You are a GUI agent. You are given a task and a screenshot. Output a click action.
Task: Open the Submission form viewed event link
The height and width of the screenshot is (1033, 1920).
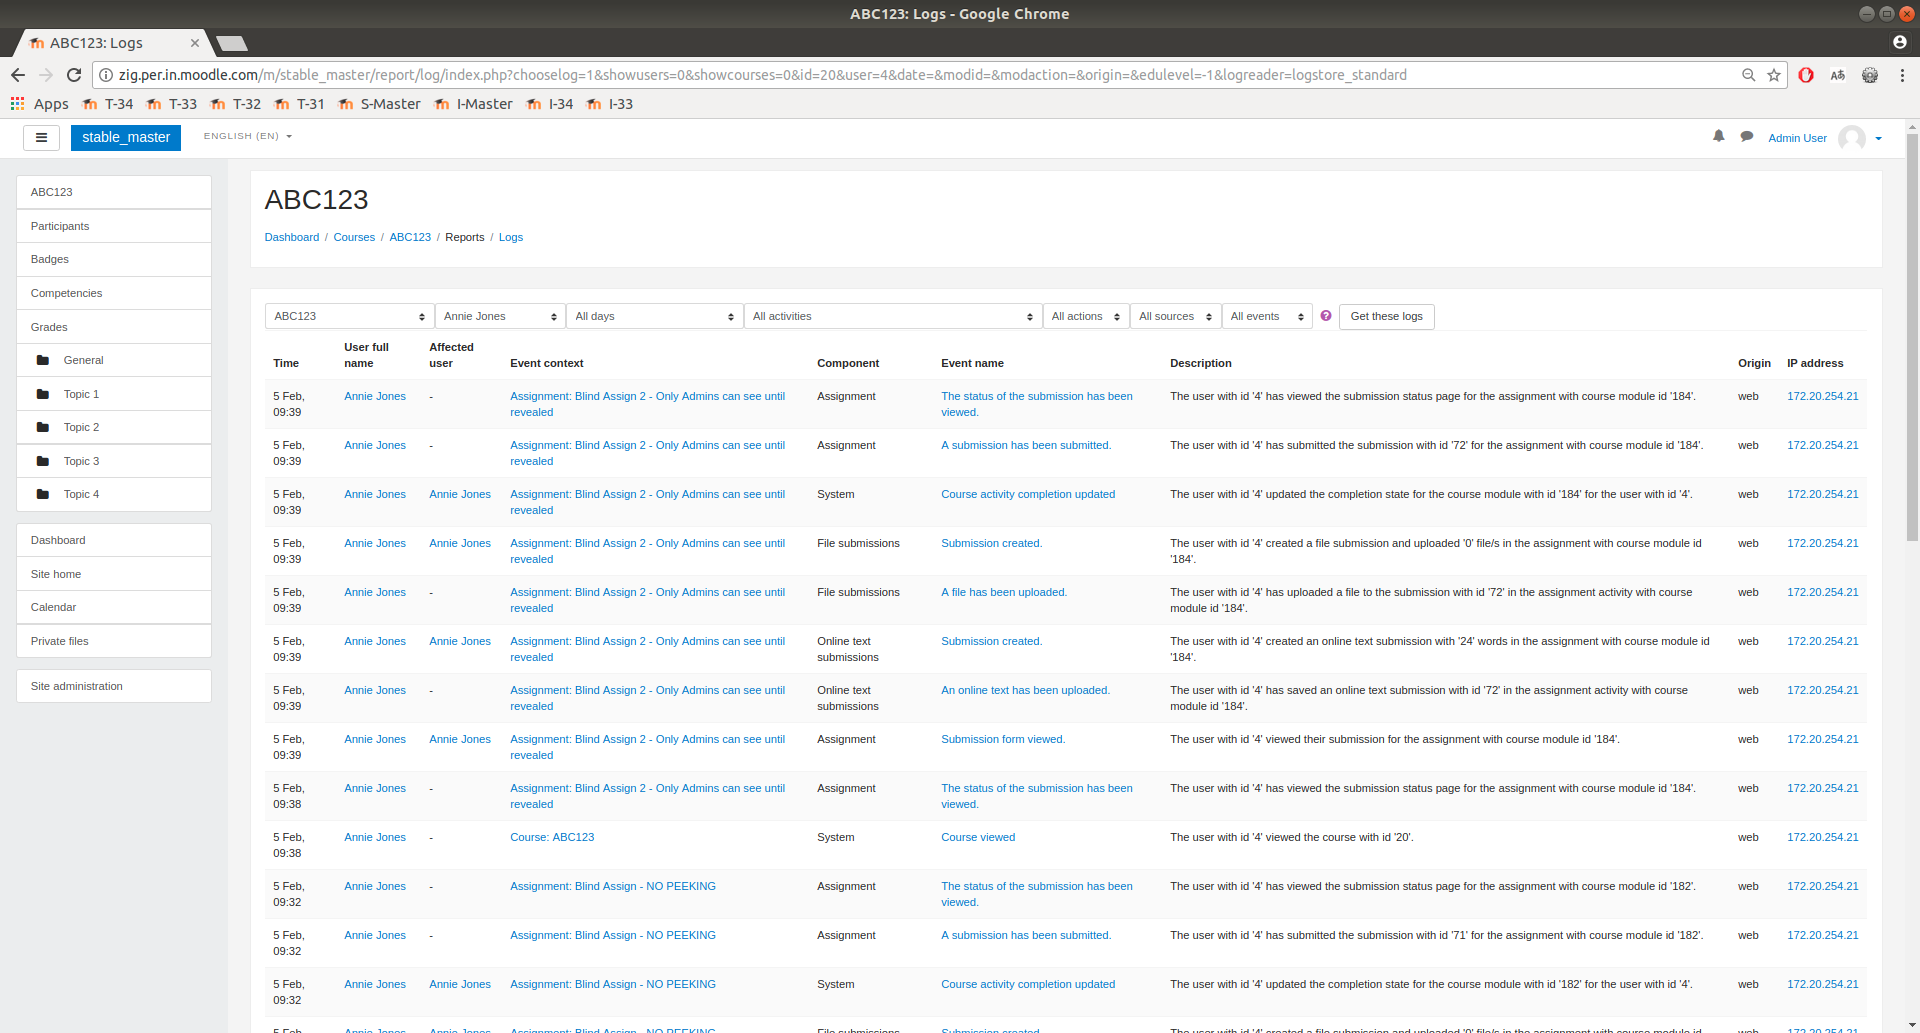1003,739
